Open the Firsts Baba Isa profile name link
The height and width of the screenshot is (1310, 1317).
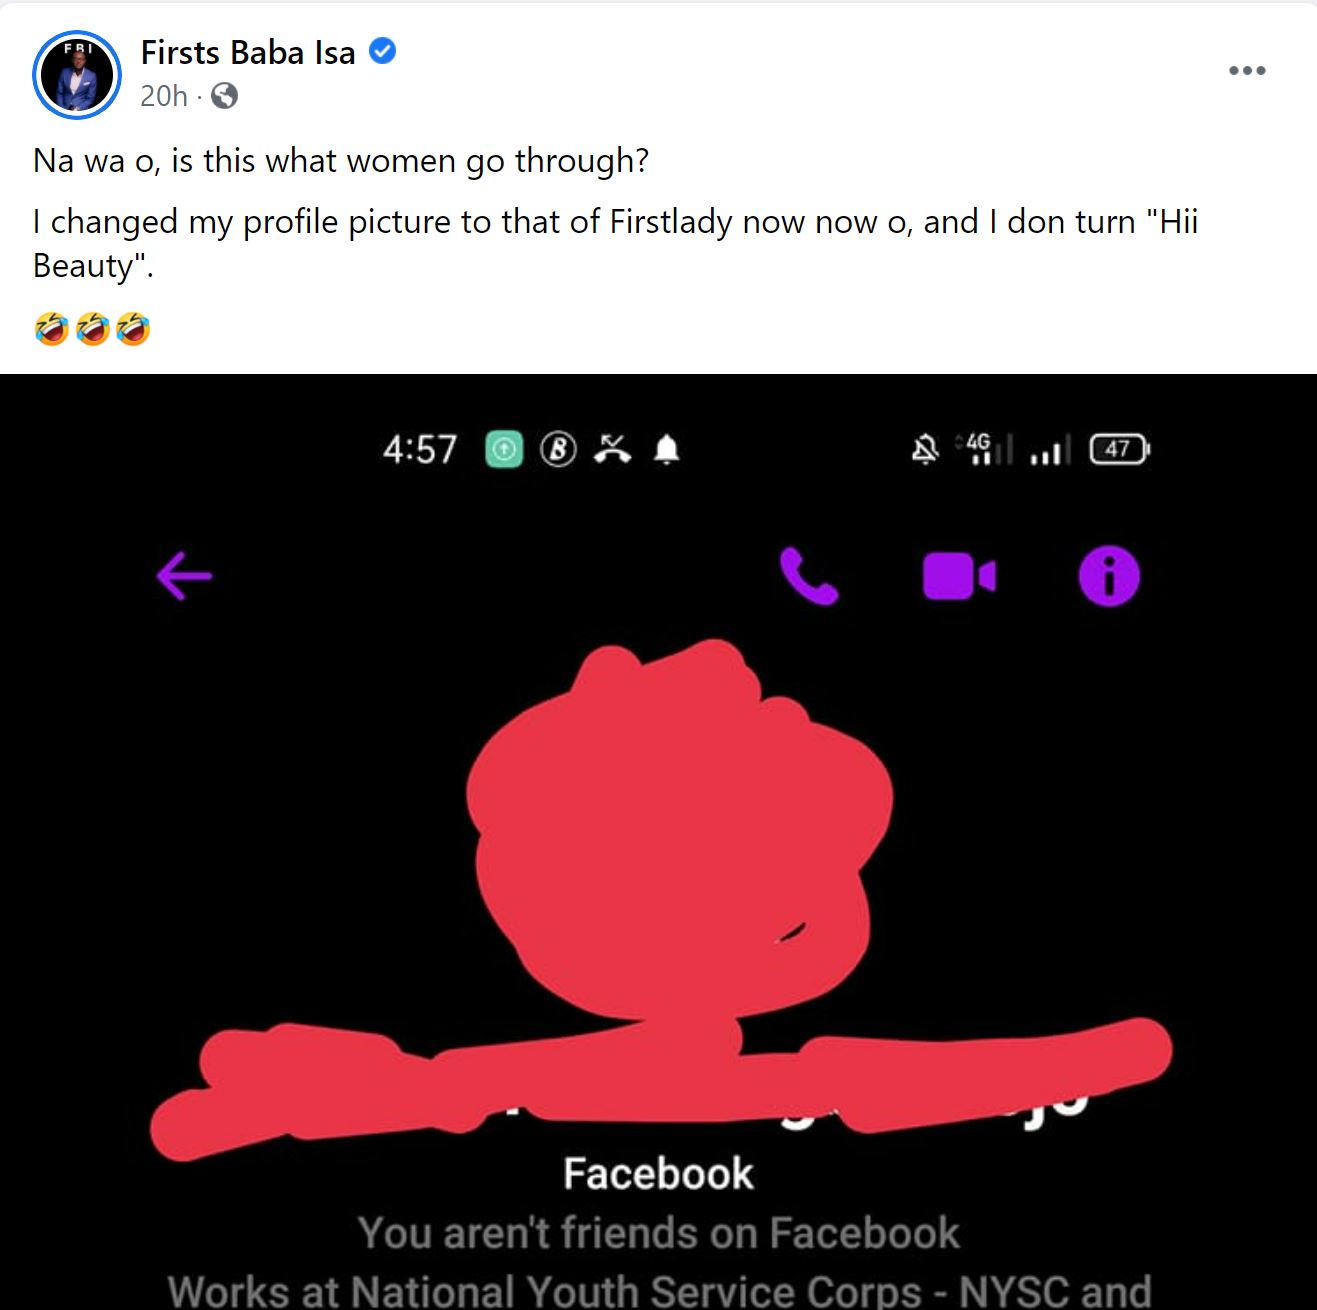[248, 52]
